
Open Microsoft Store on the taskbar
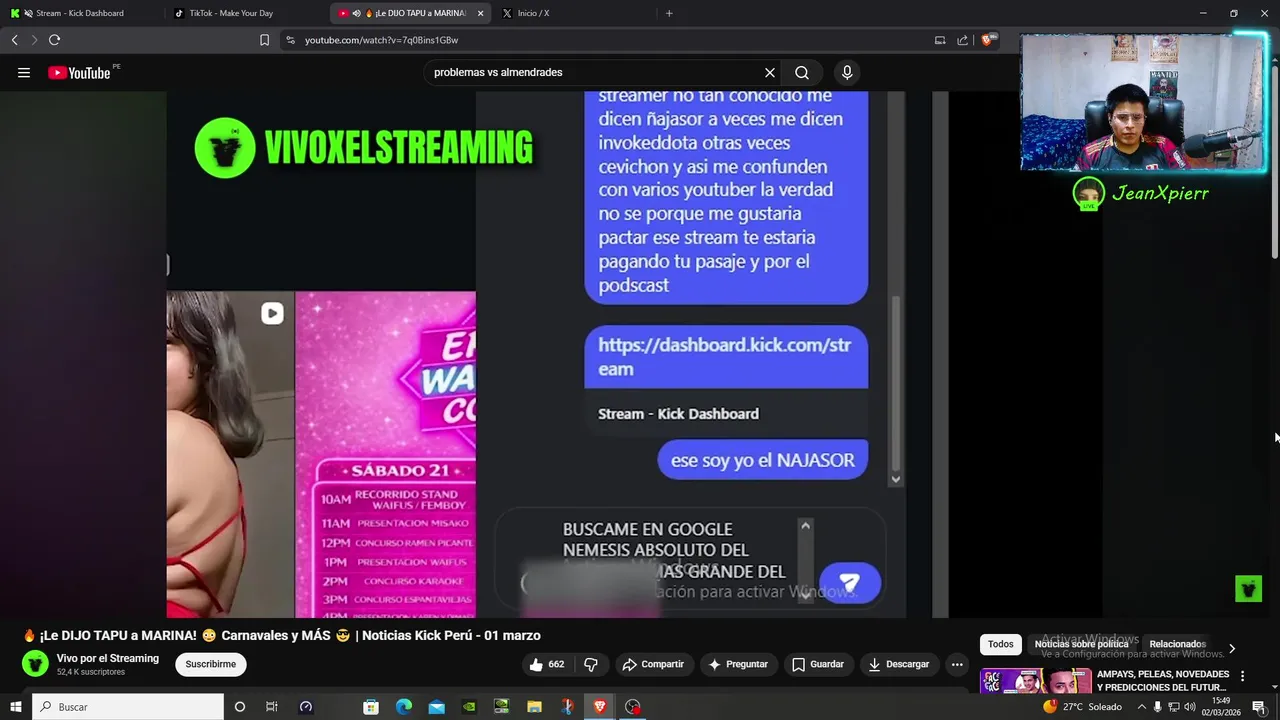(371, 707)
